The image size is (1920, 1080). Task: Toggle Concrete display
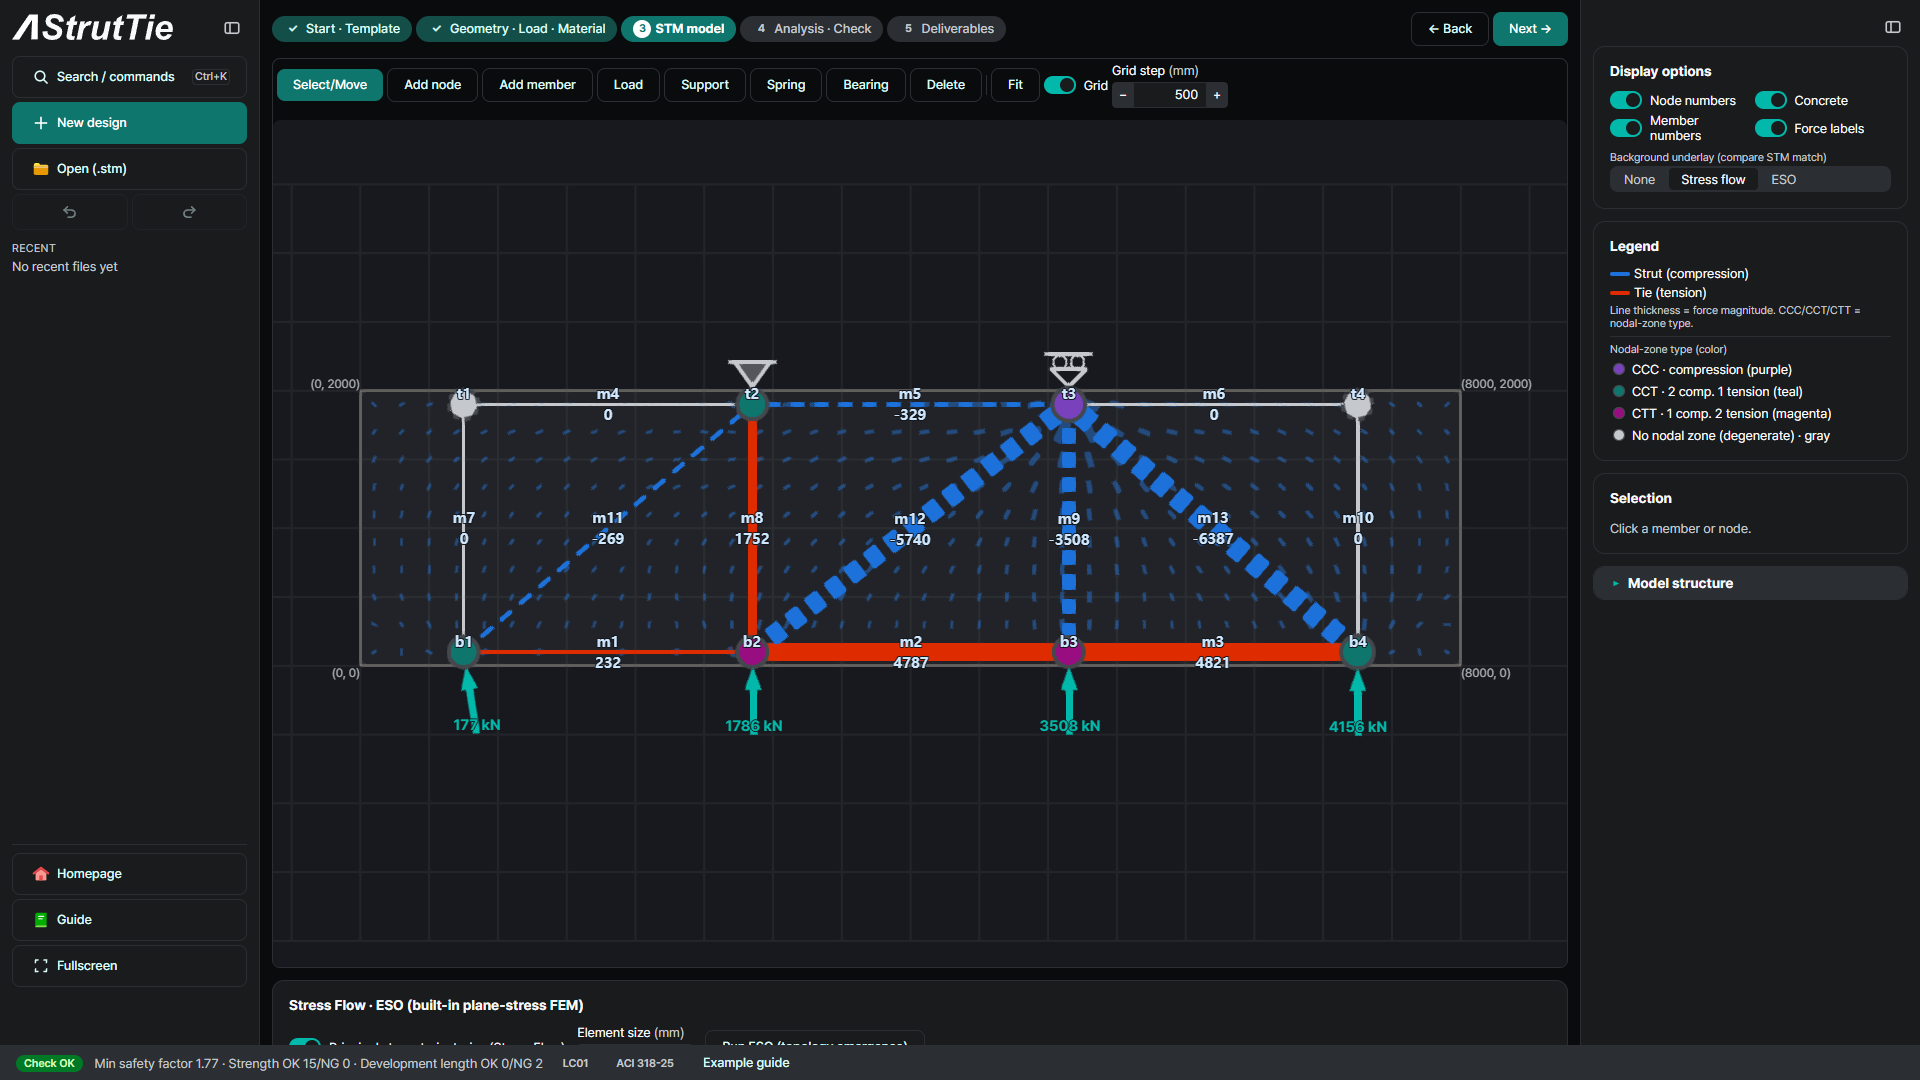(1771, 100)
